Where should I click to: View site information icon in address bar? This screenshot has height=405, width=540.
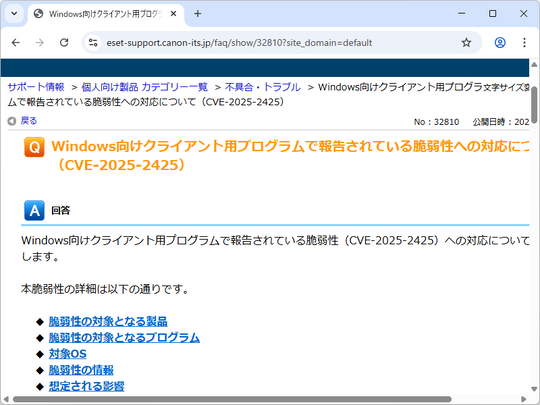point(93,43)
